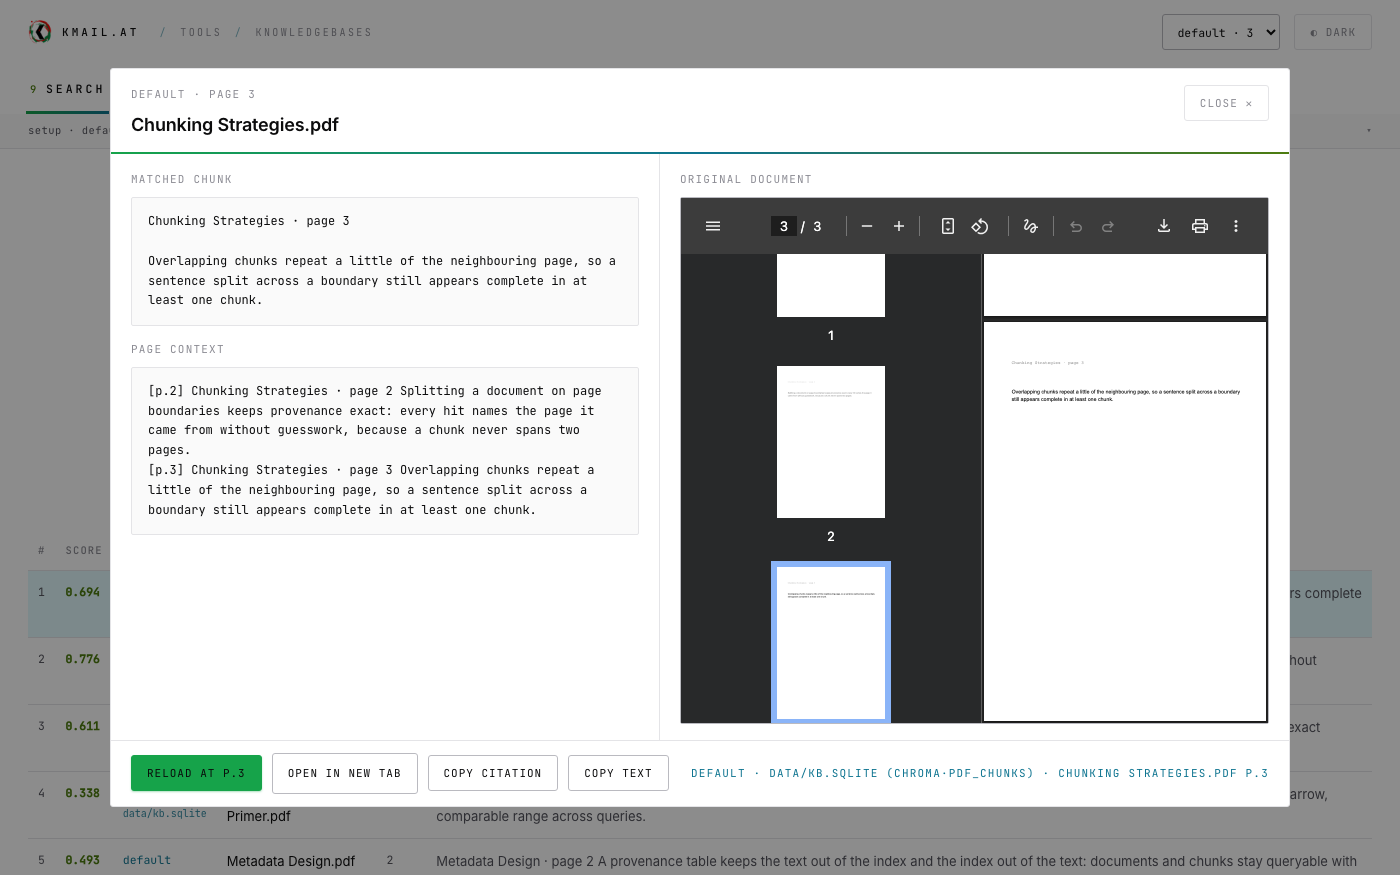Click the footer citation path text
Screen dimensions: 1400x875
click(979, 773)
